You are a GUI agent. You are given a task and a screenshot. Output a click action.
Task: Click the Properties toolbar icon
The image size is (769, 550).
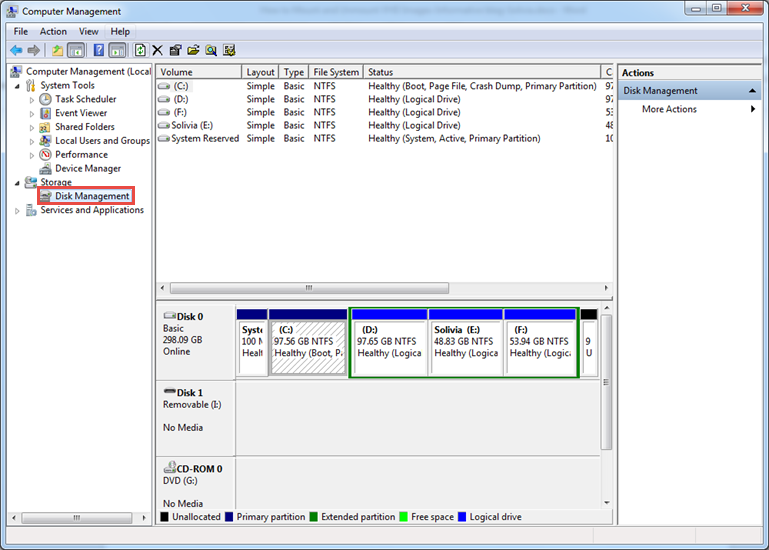(x=175, y=50)
